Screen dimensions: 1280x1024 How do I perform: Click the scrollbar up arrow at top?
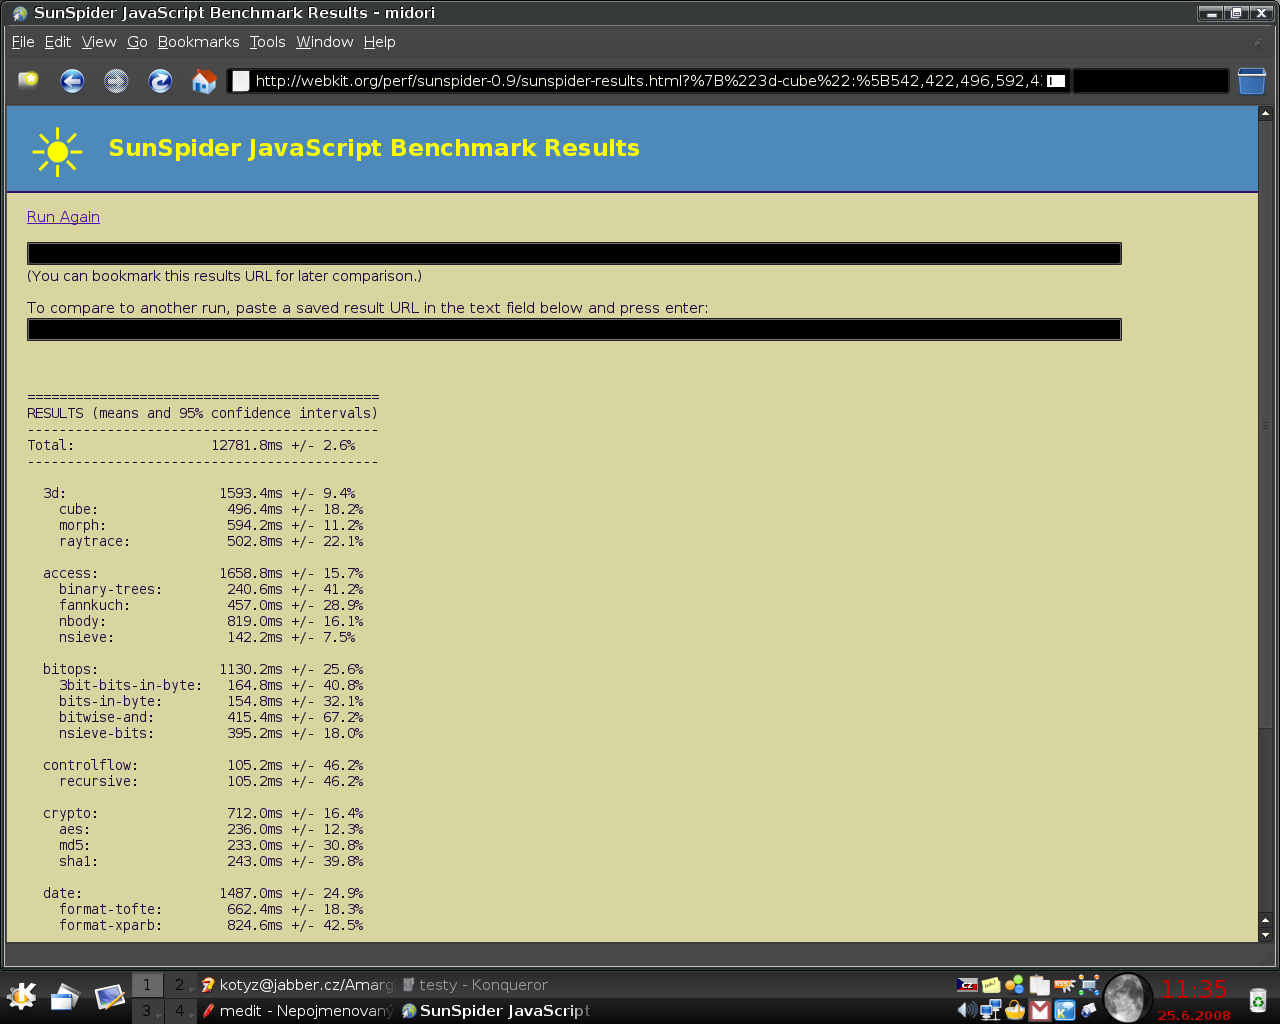pos(1265,113)
